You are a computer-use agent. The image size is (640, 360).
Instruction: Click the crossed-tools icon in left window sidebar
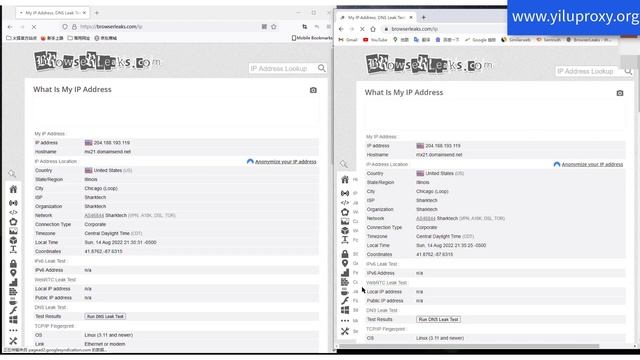pyautogui.click(x=13, y=340)
